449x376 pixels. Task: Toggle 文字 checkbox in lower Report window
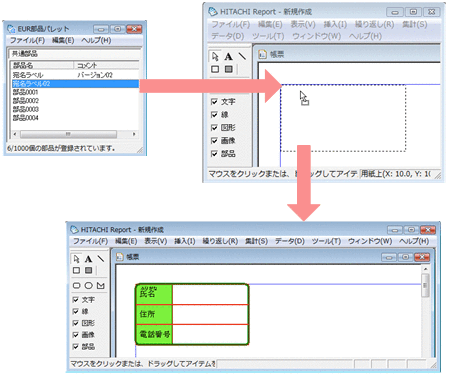click(76, 300)
